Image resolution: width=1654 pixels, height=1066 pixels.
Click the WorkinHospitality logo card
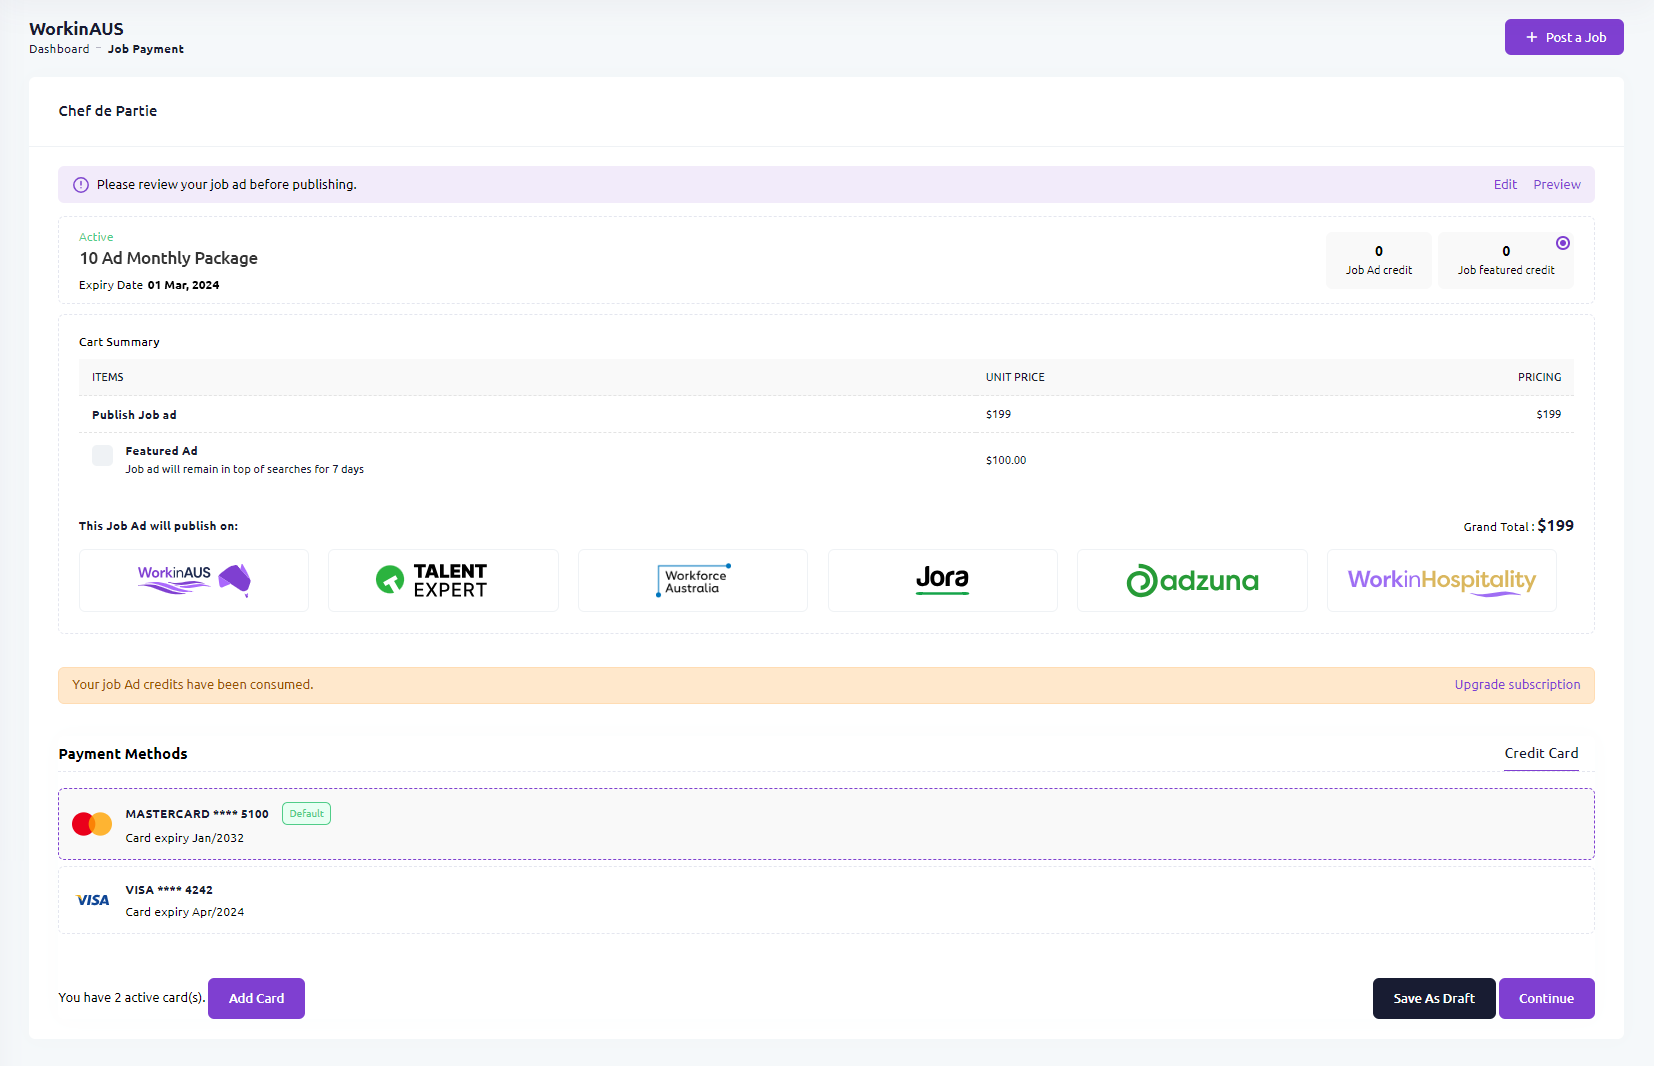tap(1442, 580)
